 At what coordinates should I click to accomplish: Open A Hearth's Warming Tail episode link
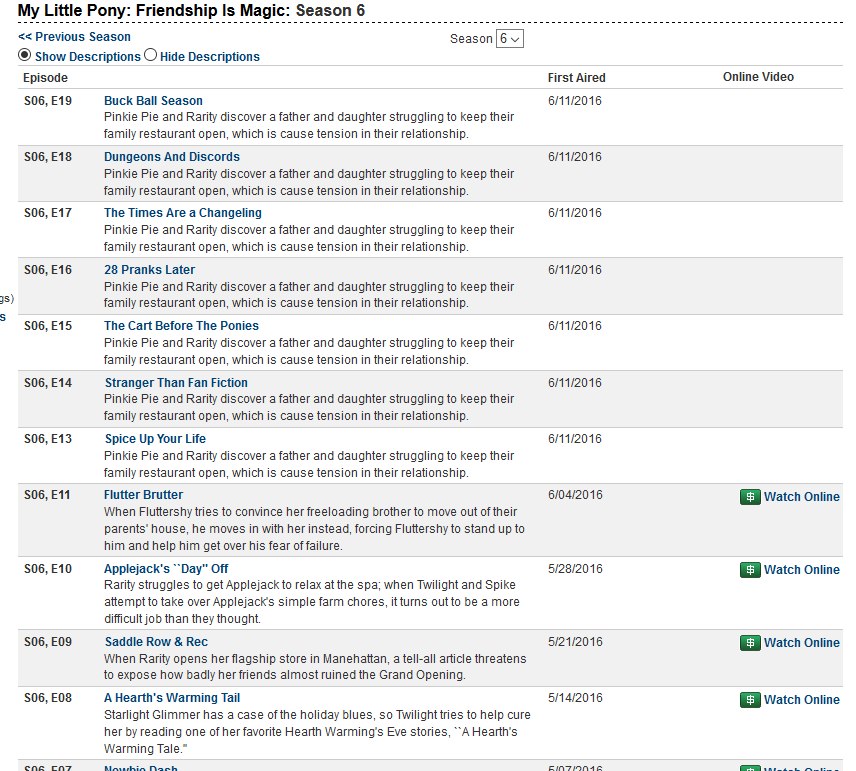[x=172, y=698]
